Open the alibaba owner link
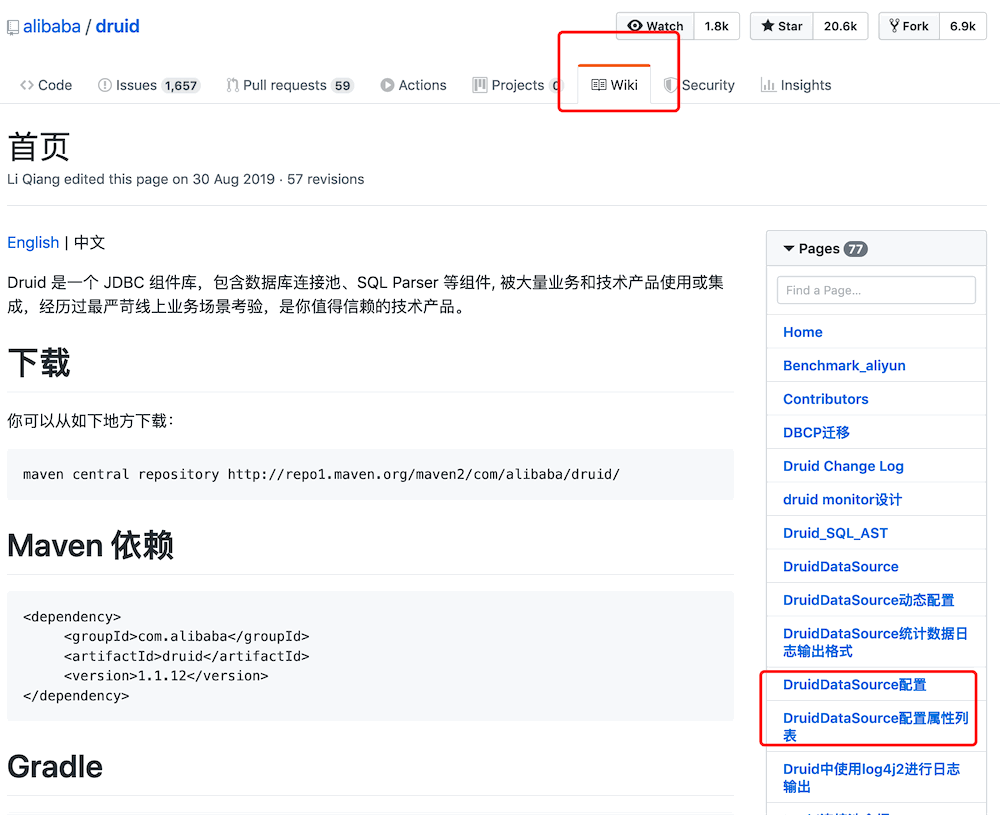Viewport: 1000px width, 815px height. [x=52, y=26]
